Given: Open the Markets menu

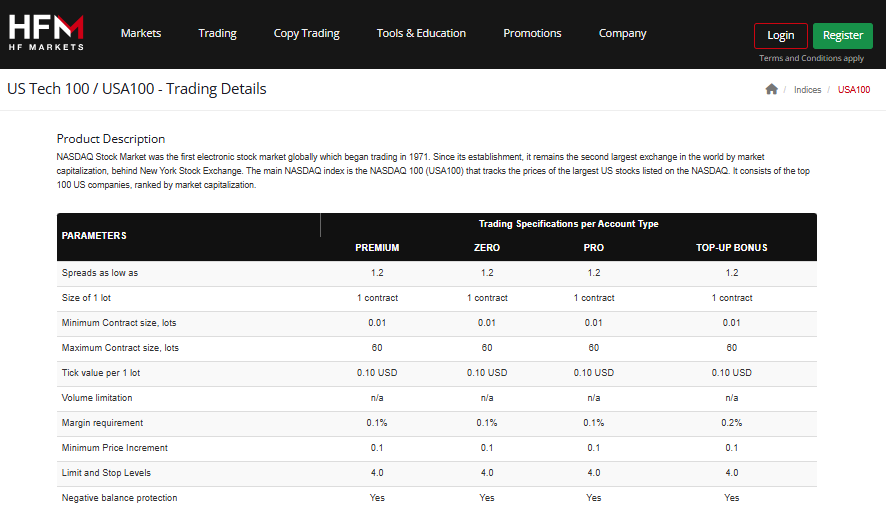Looking at the screenshot, I should (141, 33).
